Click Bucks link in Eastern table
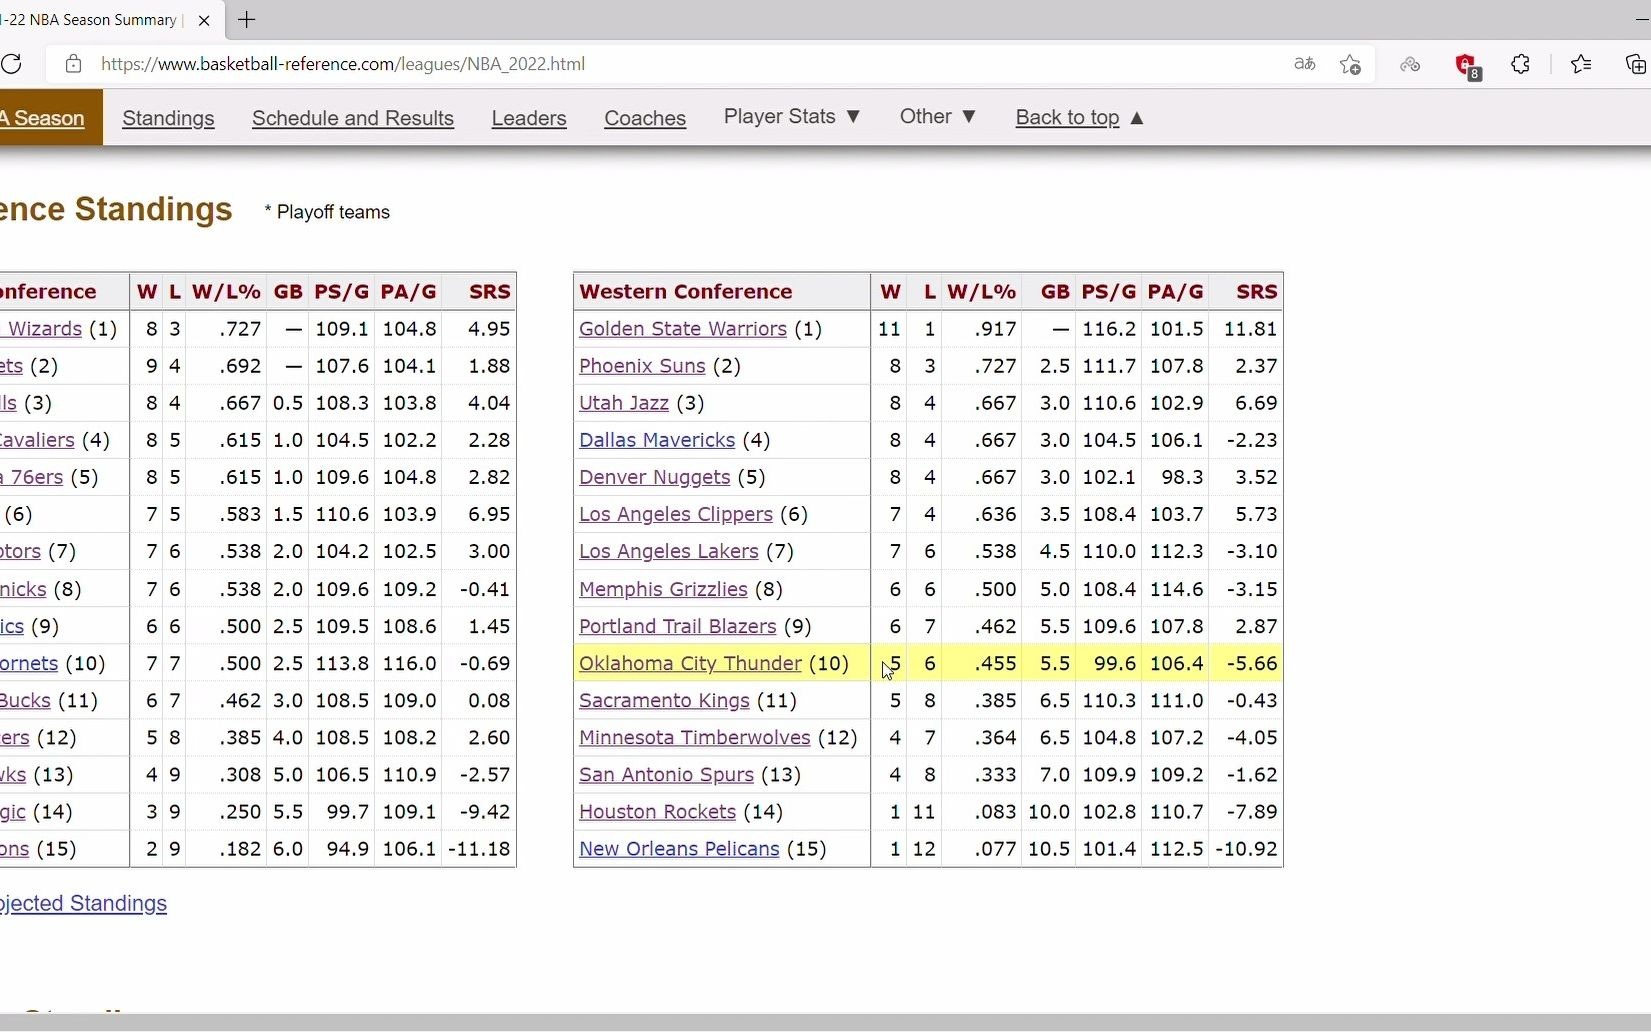 point(25,700)
